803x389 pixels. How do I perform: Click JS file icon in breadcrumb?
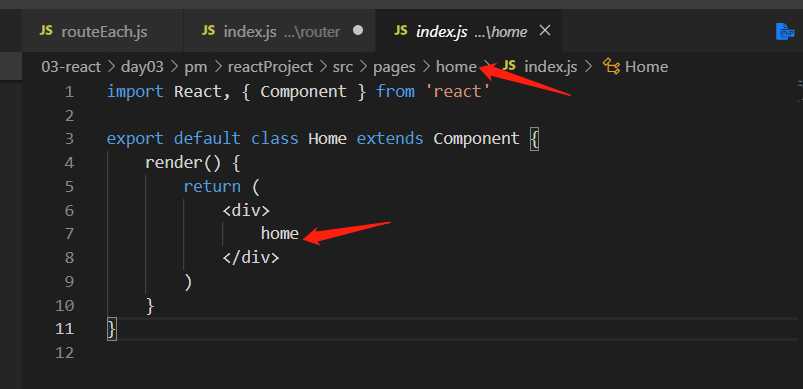tap(510, 67)
